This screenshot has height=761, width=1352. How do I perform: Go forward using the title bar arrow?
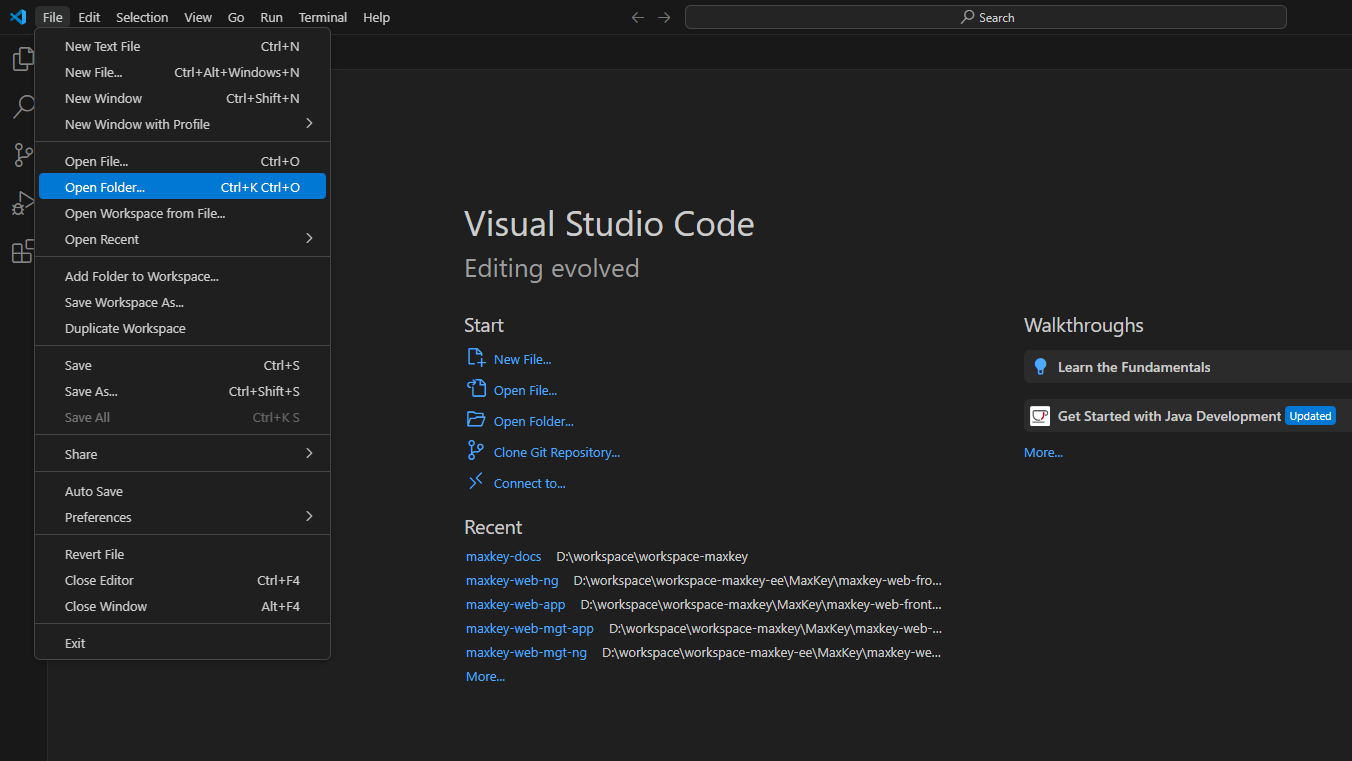click(x=664, y=17)
